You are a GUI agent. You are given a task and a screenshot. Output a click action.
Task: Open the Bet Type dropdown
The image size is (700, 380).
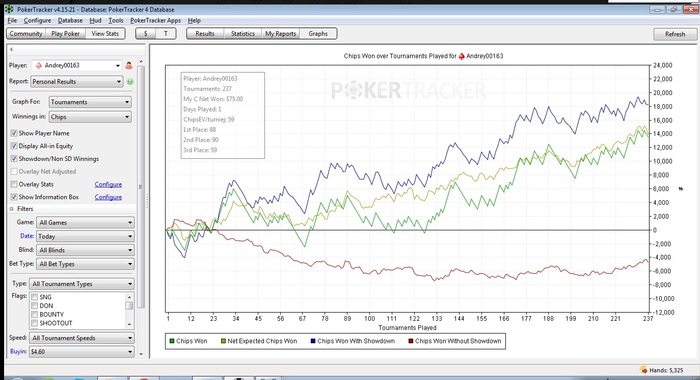[x=85, y=264]
